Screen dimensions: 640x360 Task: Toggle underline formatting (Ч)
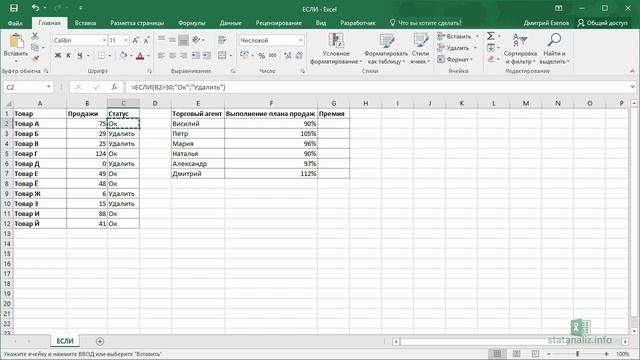coord(79,56)
